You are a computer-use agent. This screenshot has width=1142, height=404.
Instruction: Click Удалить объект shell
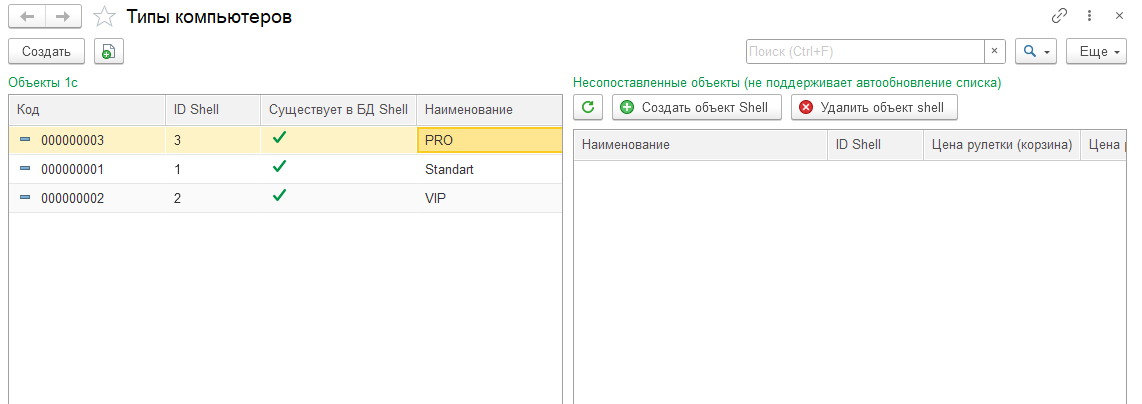point(874,107)
